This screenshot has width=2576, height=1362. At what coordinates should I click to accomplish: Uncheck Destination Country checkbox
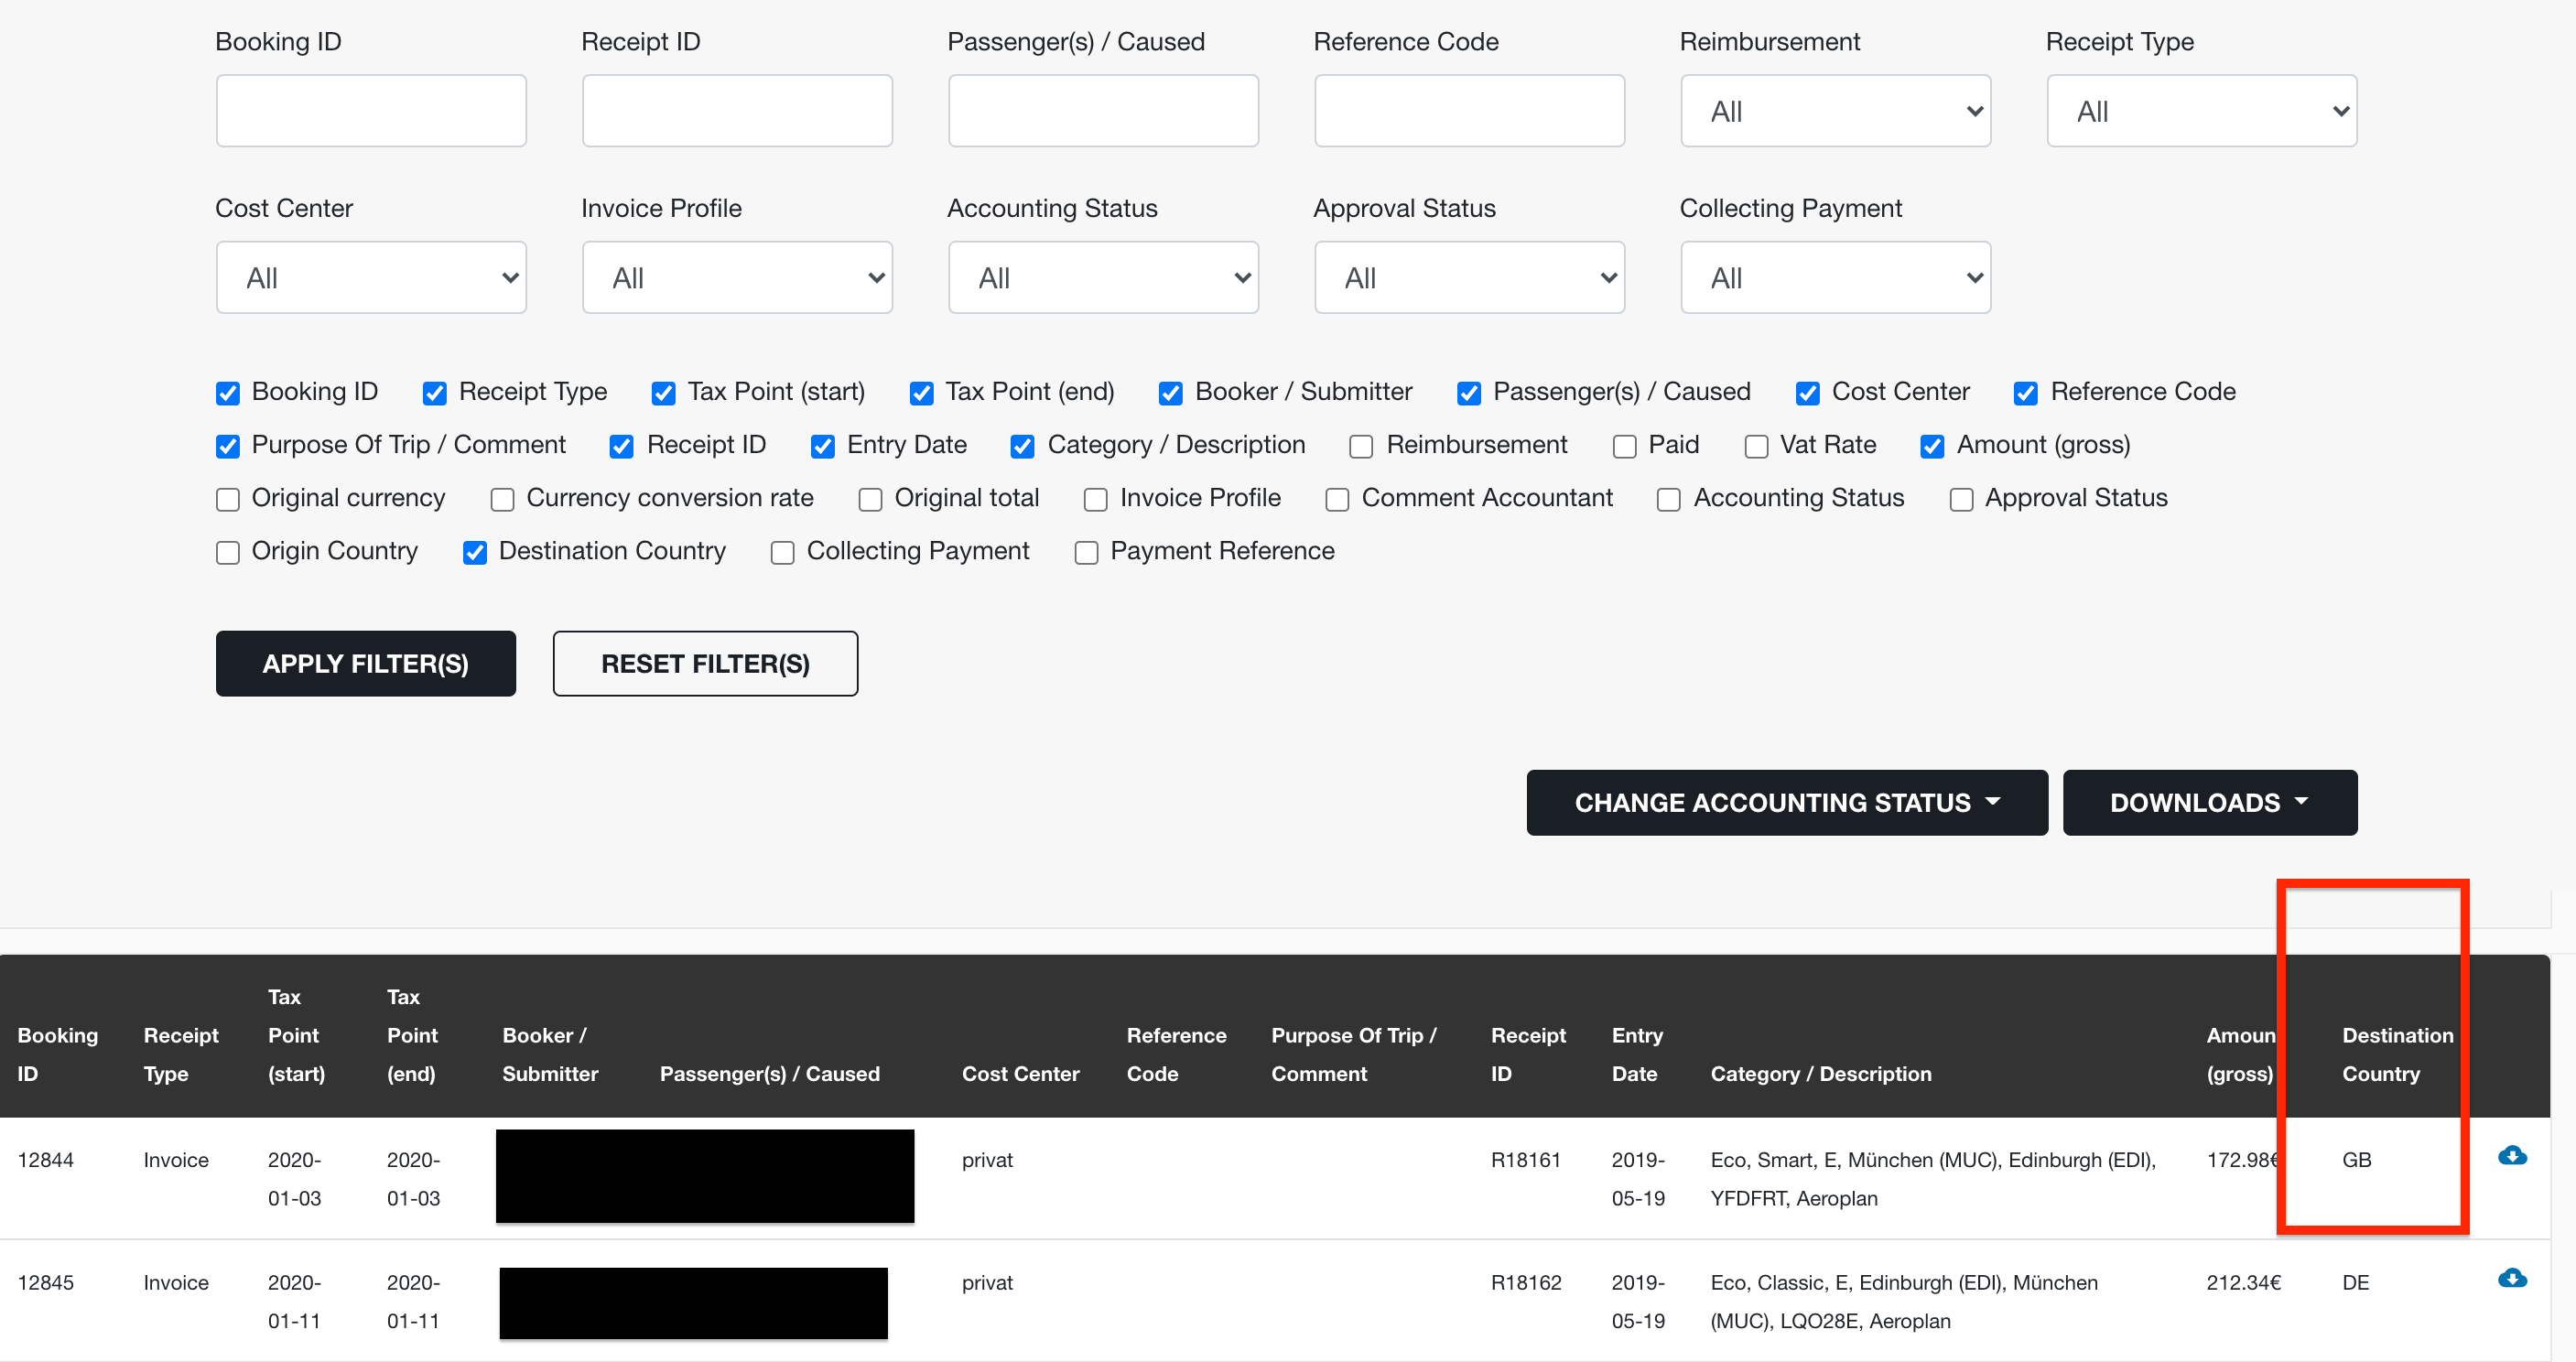pyautogui.click(x=475, y=552)
